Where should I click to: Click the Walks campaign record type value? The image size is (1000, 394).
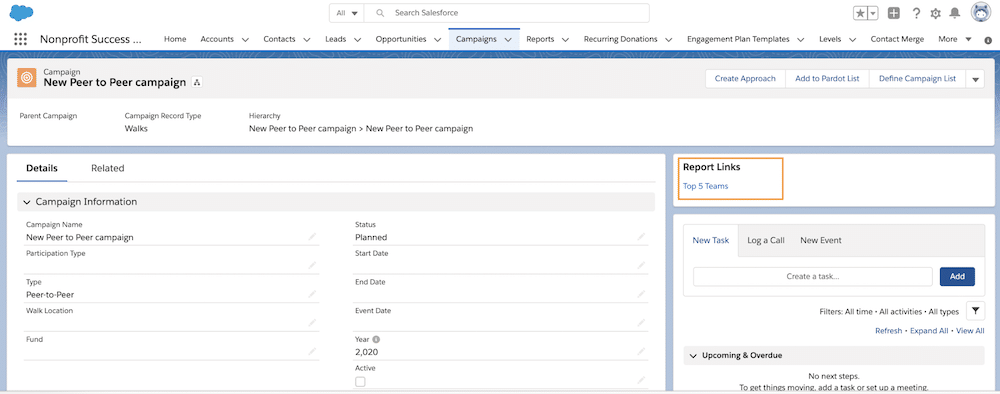136,128
